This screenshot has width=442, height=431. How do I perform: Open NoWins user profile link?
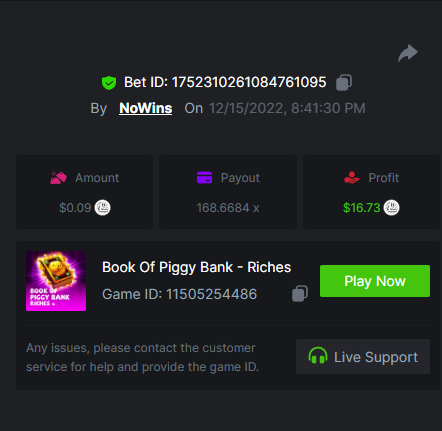(146, 108)
